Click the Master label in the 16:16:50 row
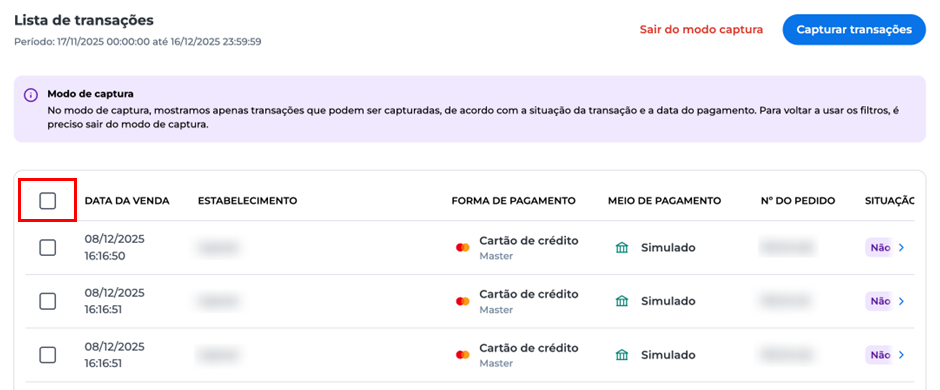 tap(496, 256)
